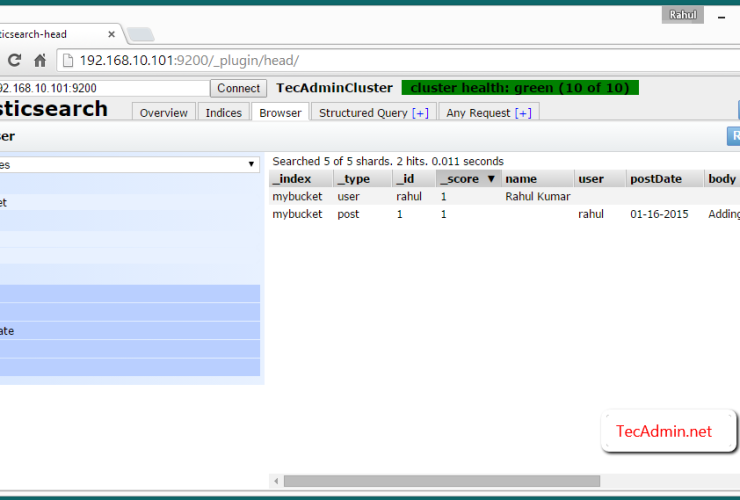Viewport: 740px width, 500px height.
Task: Click the _score sort arrow
Action: coord(490,179)
